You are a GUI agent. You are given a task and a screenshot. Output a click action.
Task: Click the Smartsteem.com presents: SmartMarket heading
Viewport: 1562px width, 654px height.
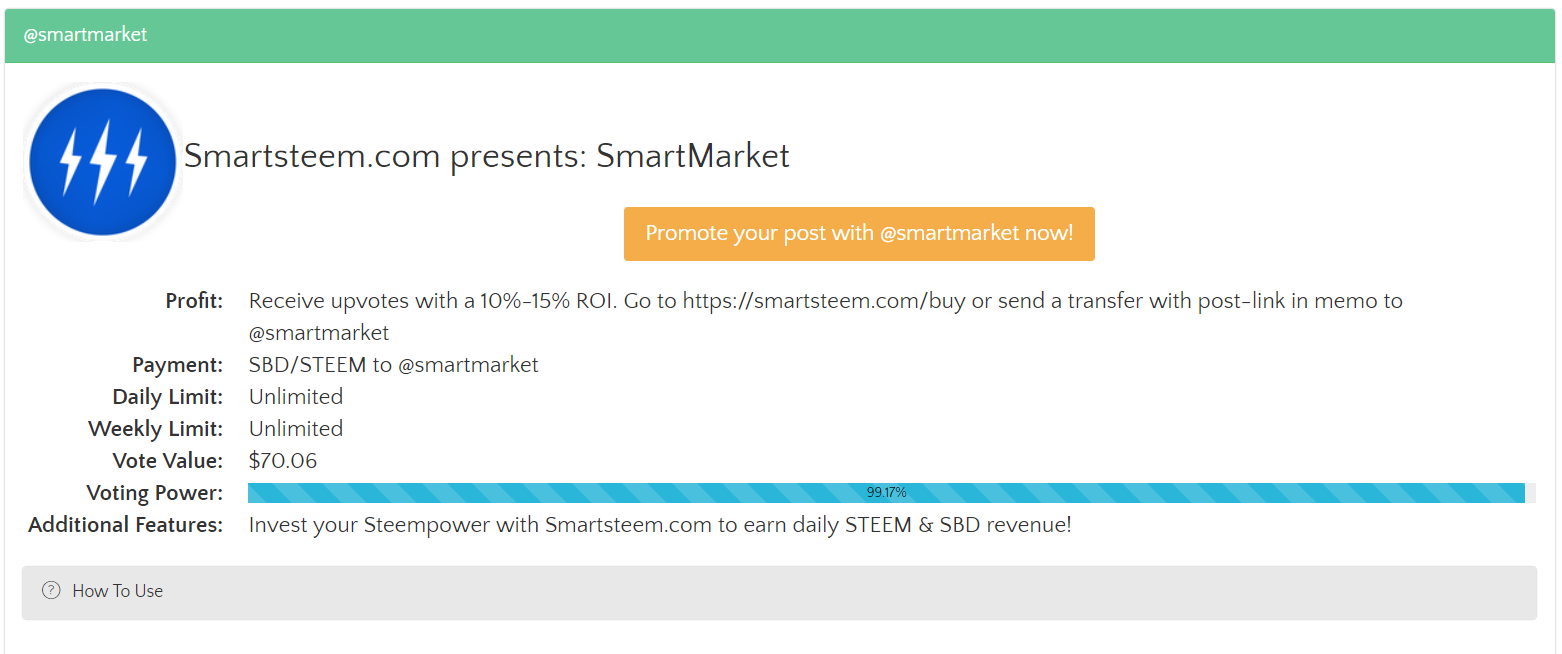(x=487, y=156)
